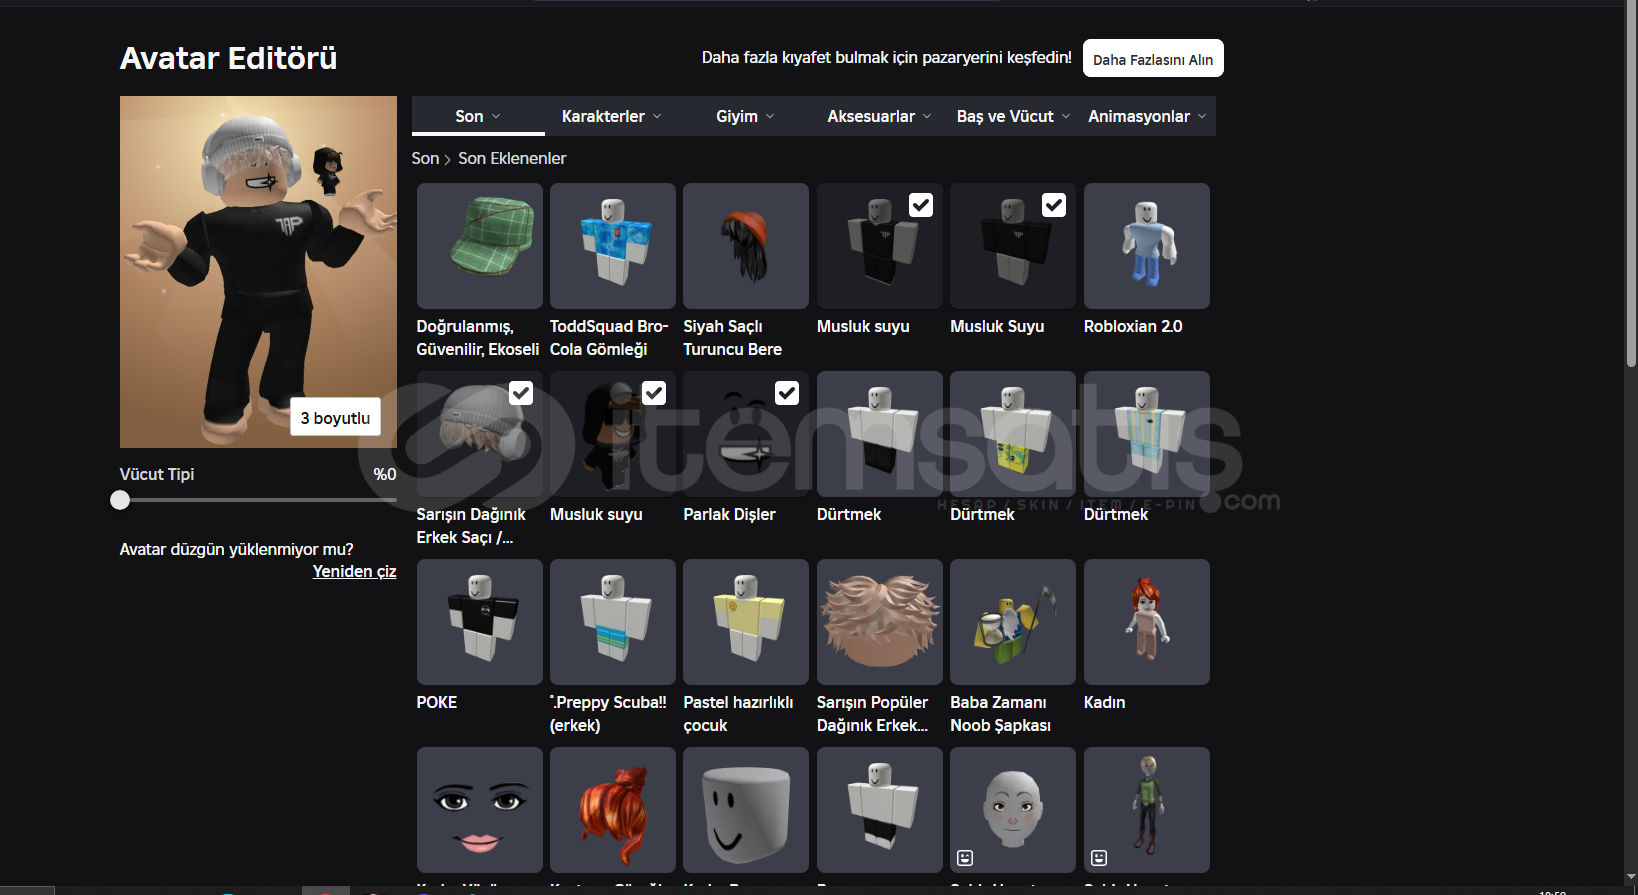The image size is (1638, 895).
Task: Choose the Pastel hazırlıklı çocuk outfit
Action: click(746, 622)
